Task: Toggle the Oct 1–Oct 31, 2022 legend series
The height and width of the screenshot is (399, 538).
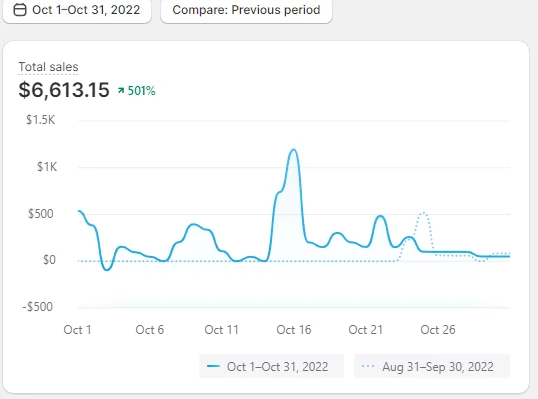Action: pos(271,366)
